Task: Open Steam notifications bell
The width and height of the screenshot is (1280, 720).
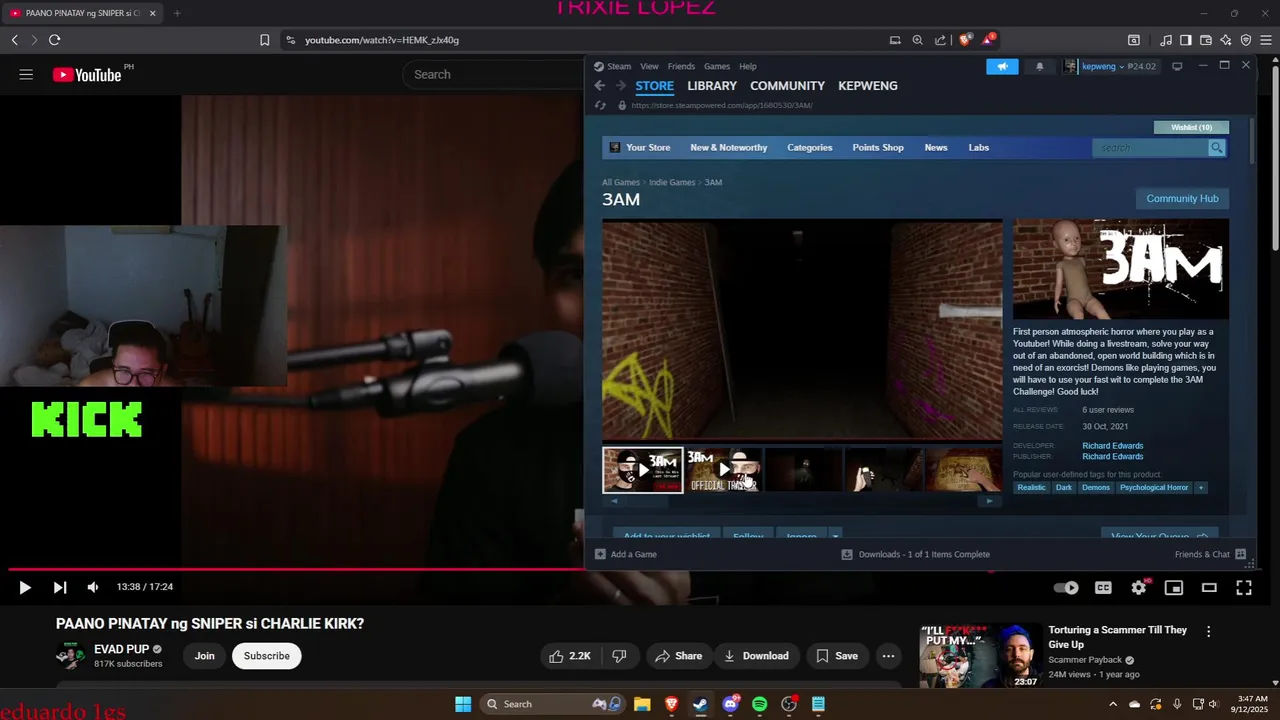Action: [1039, 66]
